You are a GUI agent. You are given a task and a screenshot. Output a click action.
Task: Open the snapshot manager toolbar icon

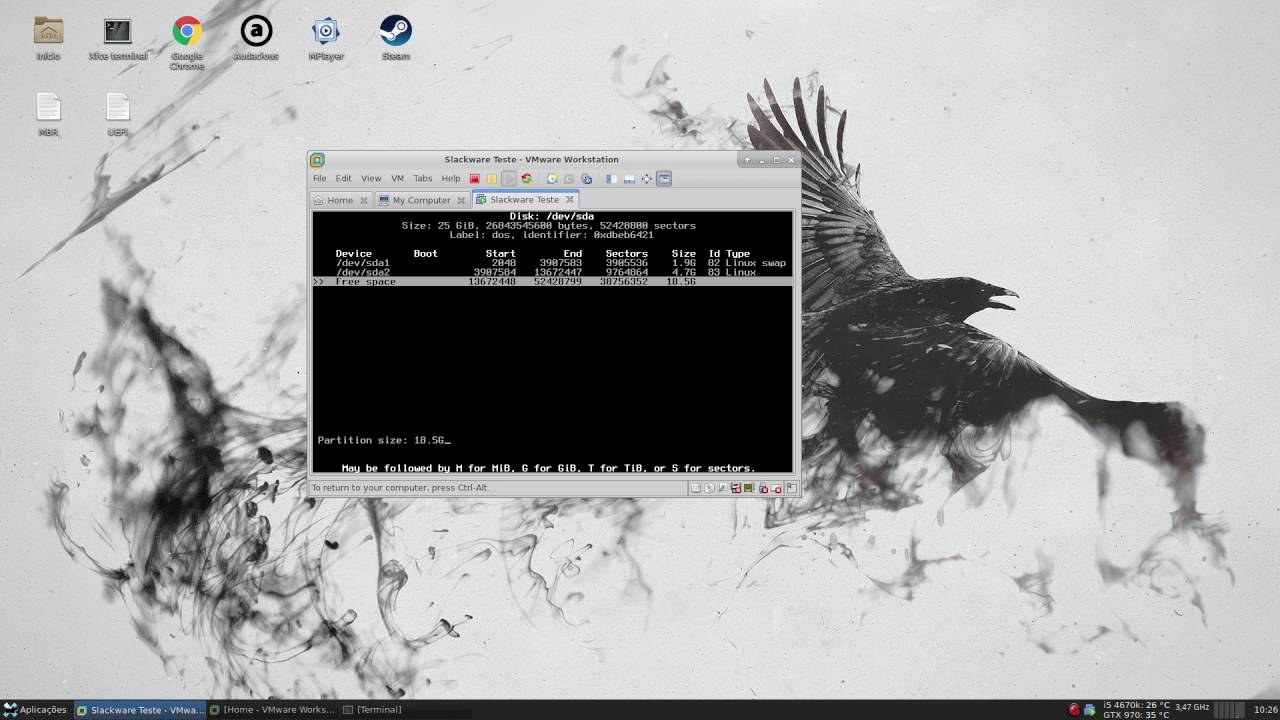point(587,179)
